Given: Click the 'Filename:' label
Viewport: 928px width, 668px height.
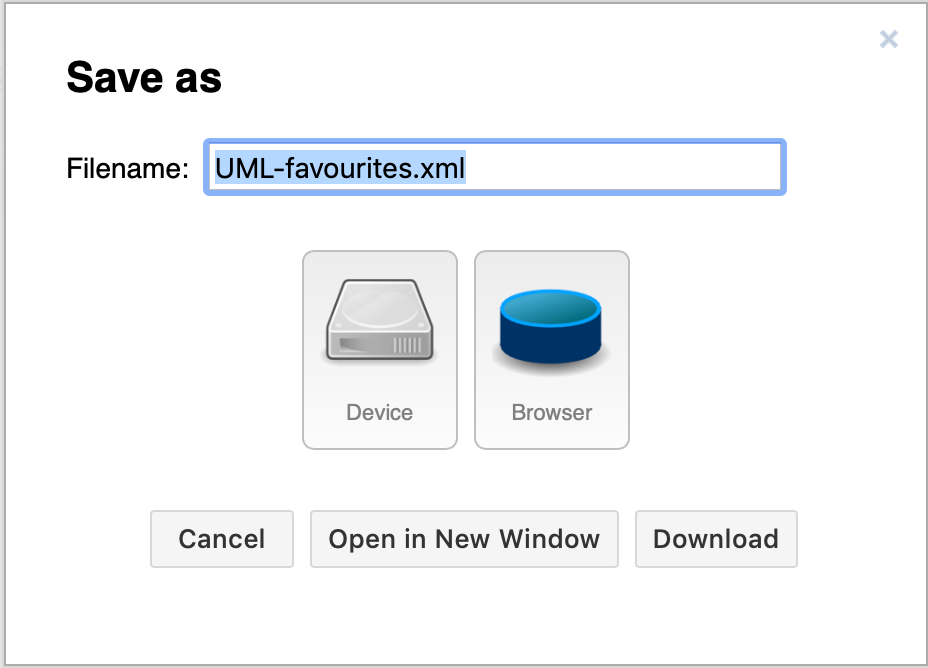Looking at the screenshot, I should click(x=128, y=168).
